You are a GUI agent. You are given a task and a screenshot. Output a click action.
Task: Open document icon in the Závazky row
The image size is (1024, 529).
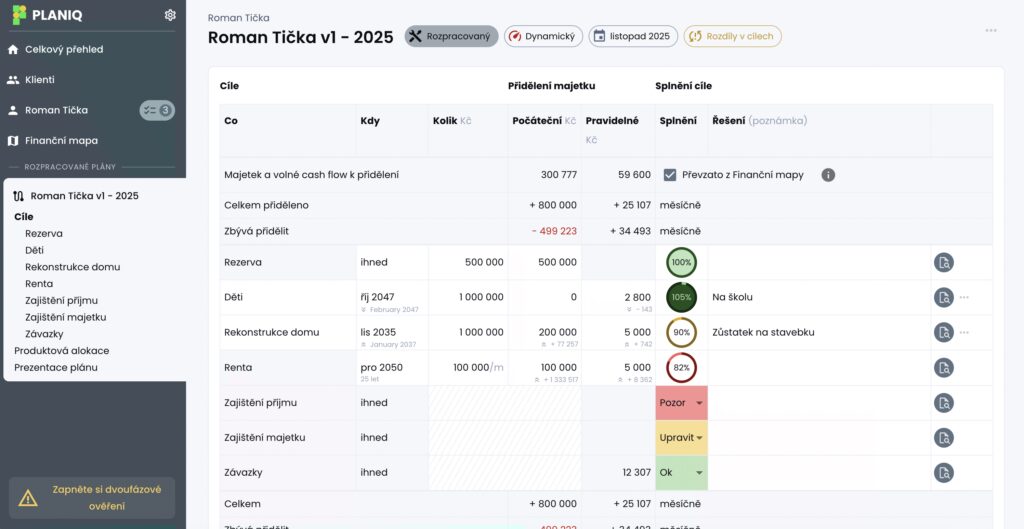[x=943, y=473]
